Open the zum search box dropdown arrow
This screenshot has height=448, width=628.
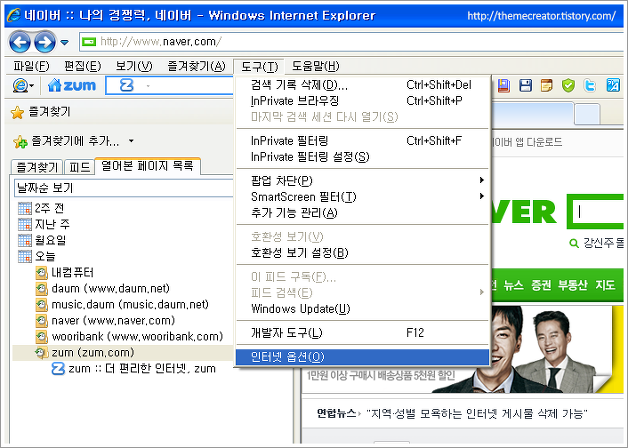pyautogui.click(x=148, y=86)
